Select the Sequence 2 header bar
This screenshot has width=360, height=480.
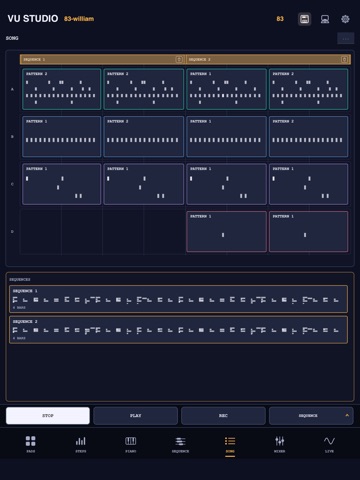point(268,59)
